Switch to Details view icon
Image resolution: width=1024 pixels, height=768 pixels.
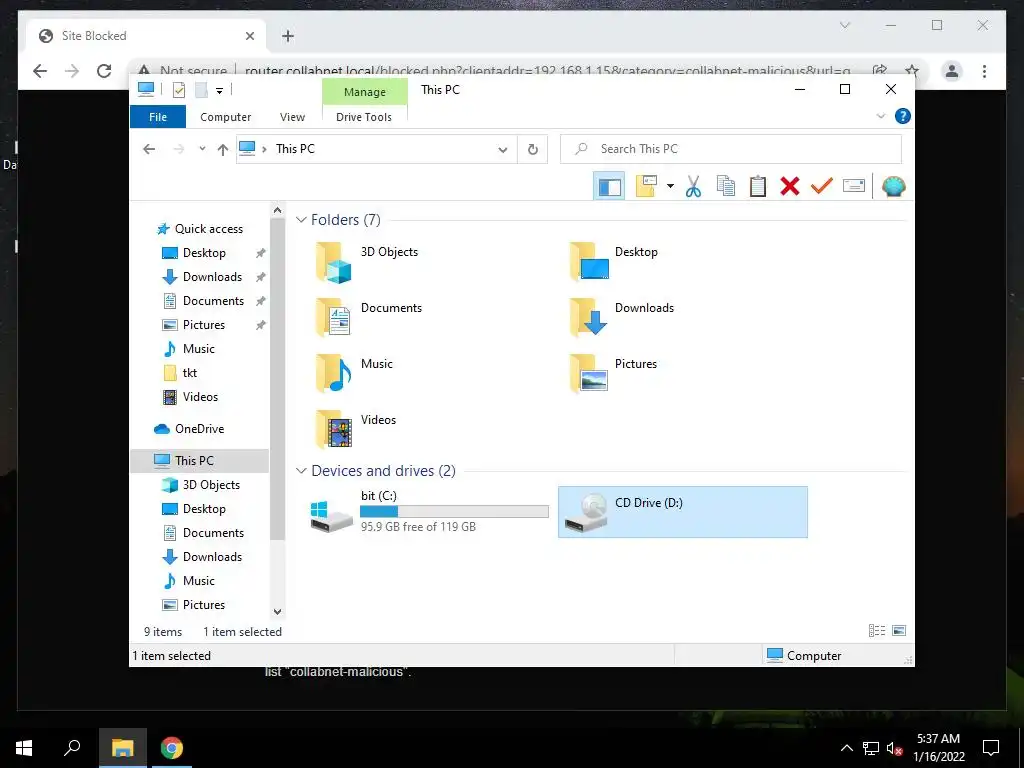[877, 630]
